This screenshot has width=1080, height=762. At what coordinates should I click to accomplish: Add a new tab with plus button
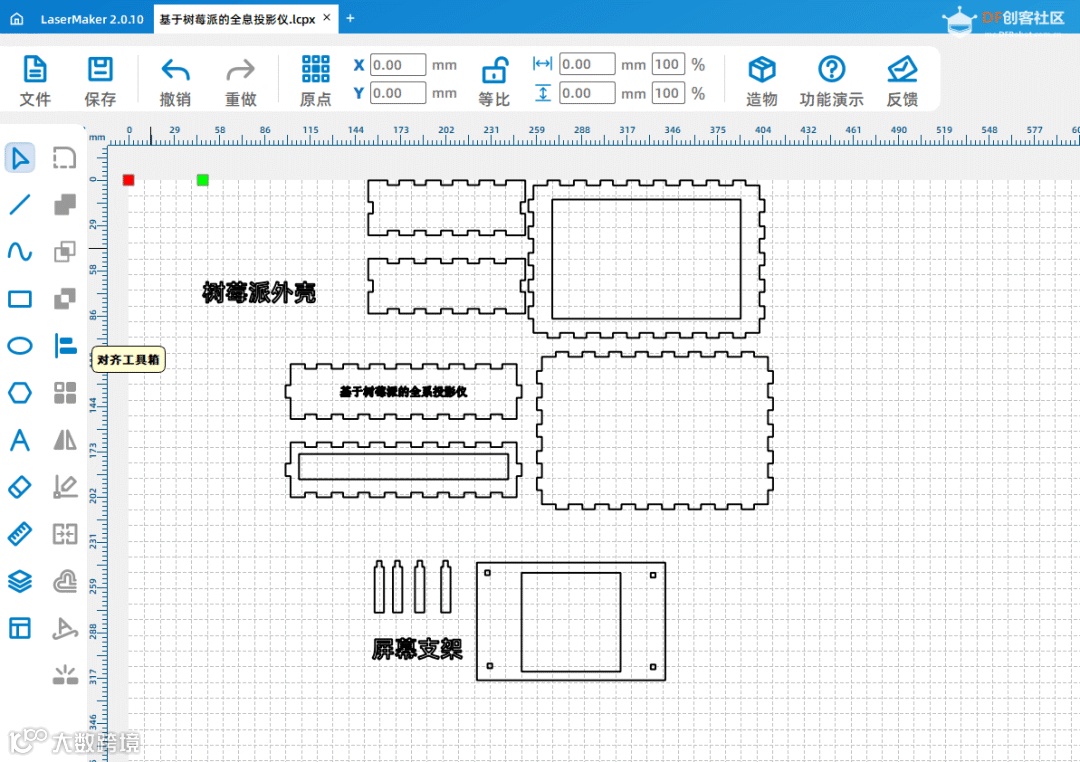coord(350,19)
